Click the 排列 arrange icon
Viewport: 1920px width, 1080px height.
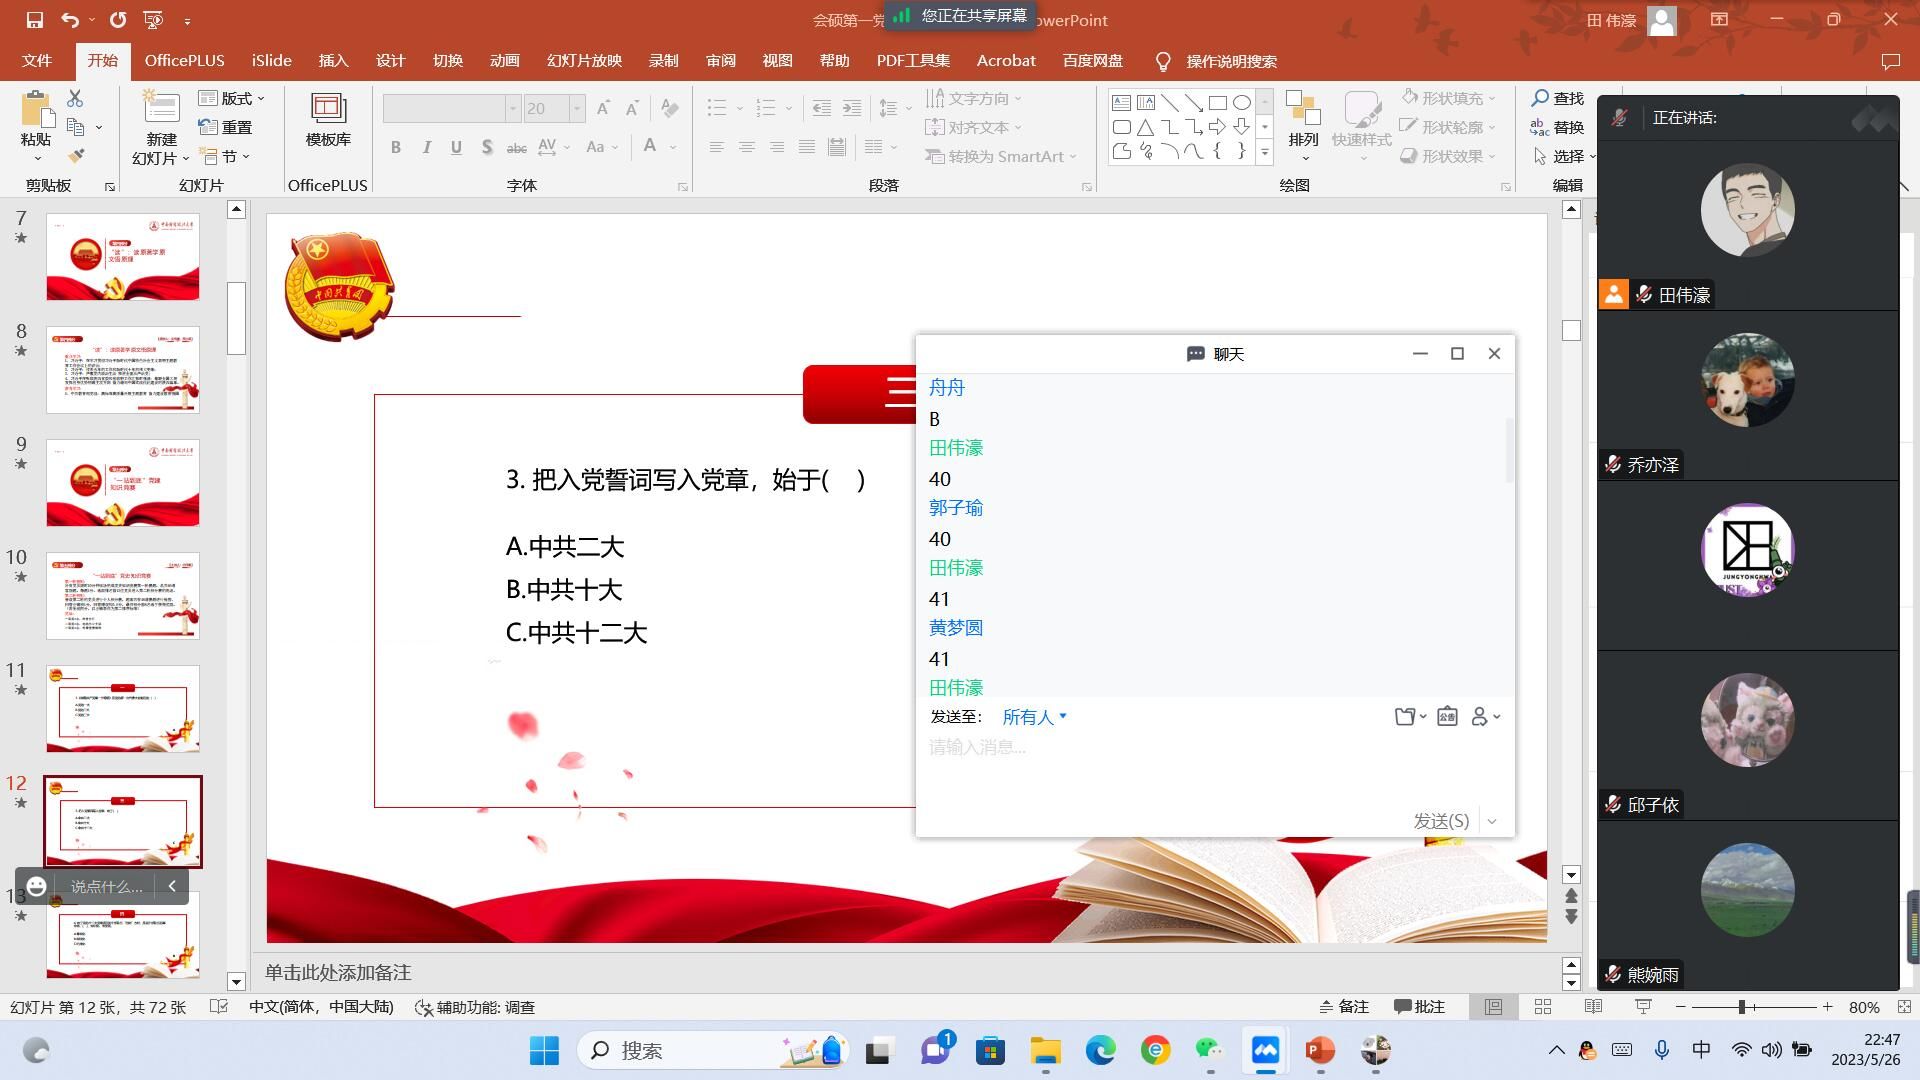point(1303,108)
